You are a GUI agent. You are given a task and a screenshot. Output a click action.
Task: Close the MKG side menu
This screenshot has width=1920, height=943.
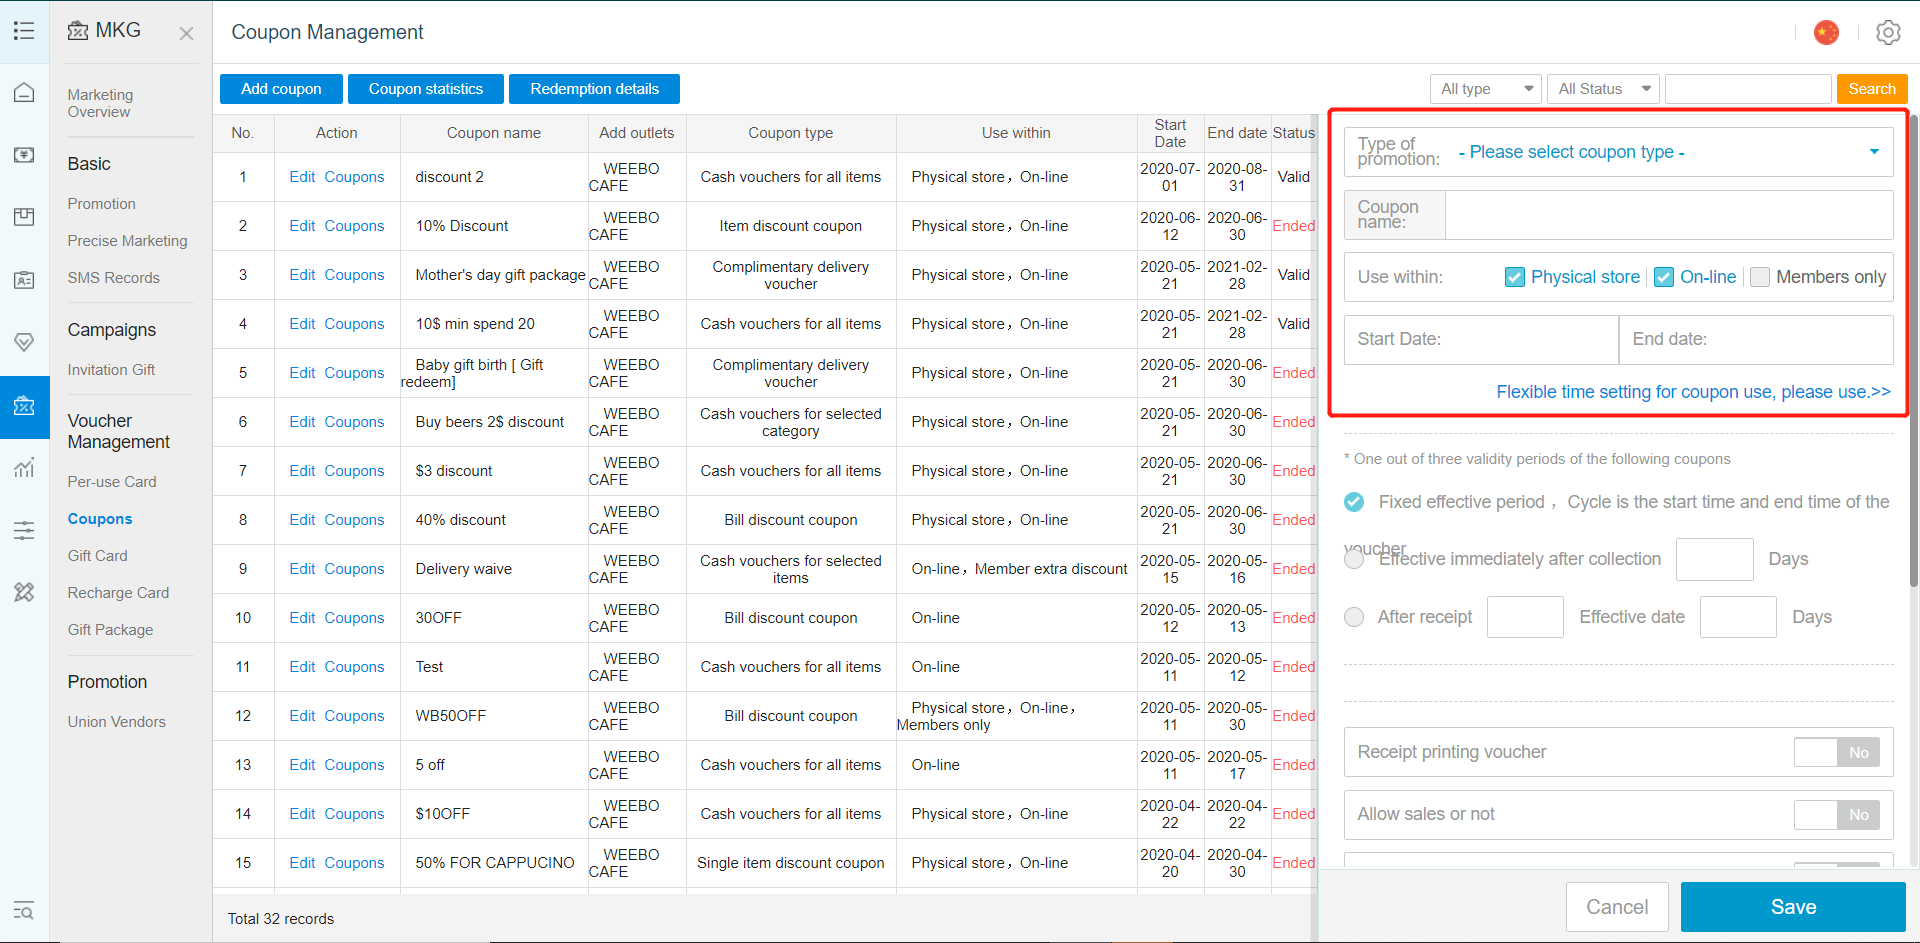(x=186, y=33)
